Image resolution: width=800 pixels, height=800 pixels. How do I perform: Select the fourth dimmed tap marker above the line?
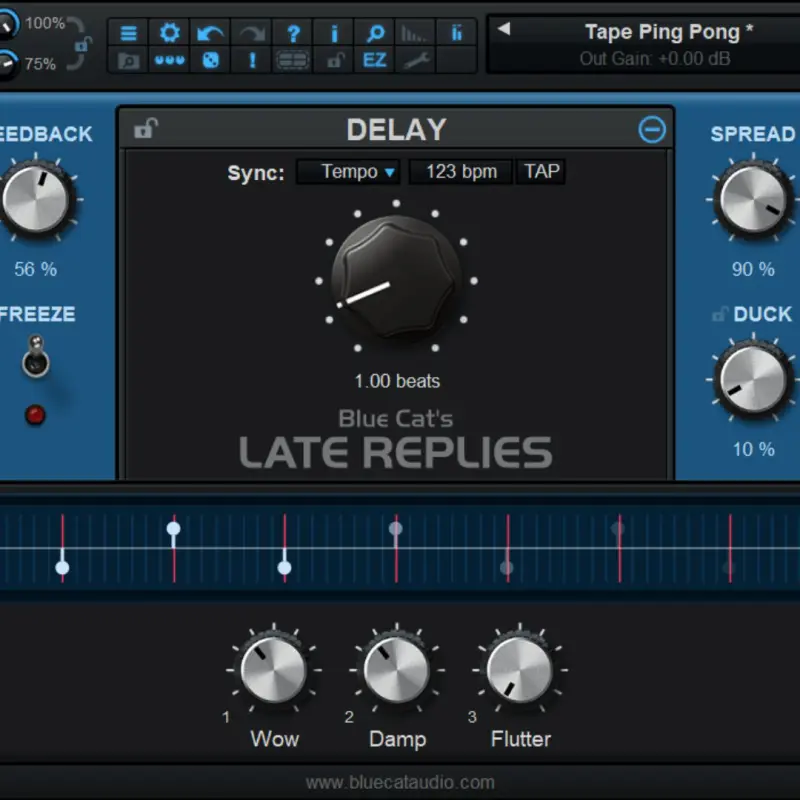395,529
